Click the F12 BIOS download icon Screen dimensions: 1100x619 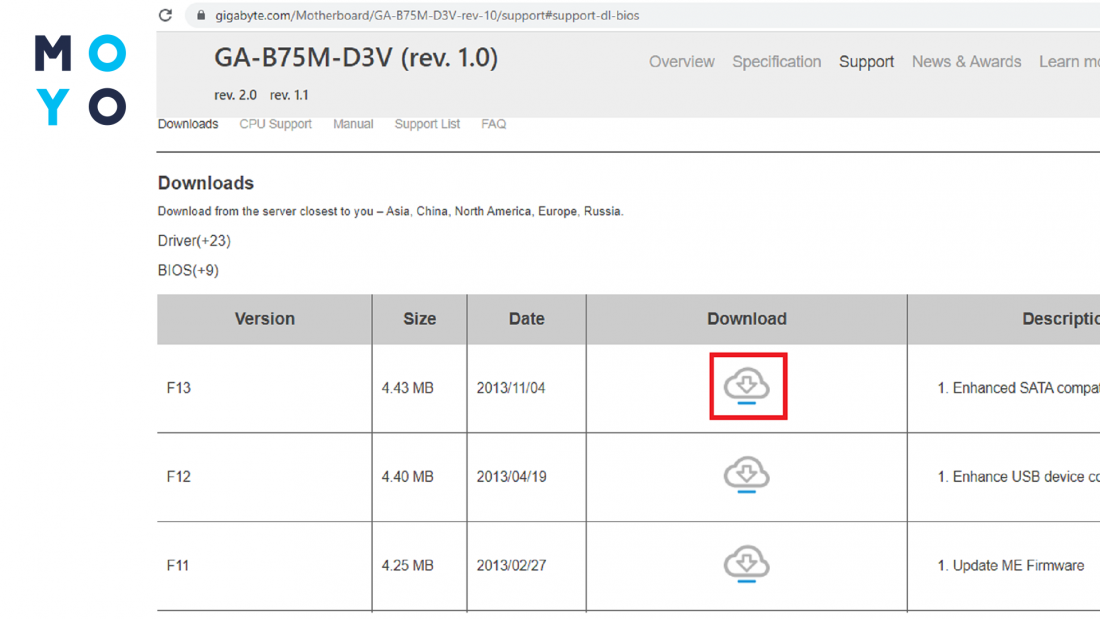[x=747, y=474]
